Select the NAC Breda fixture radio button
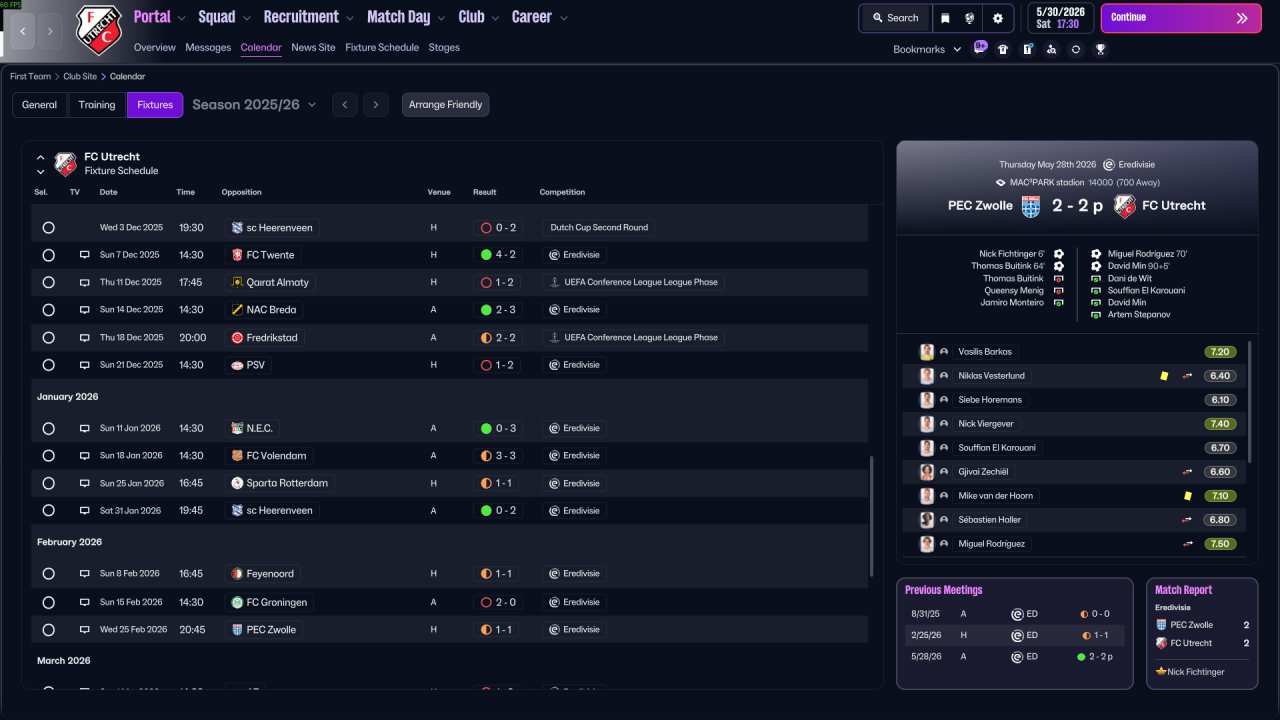 pyautogui.click(x=48, y=310)
